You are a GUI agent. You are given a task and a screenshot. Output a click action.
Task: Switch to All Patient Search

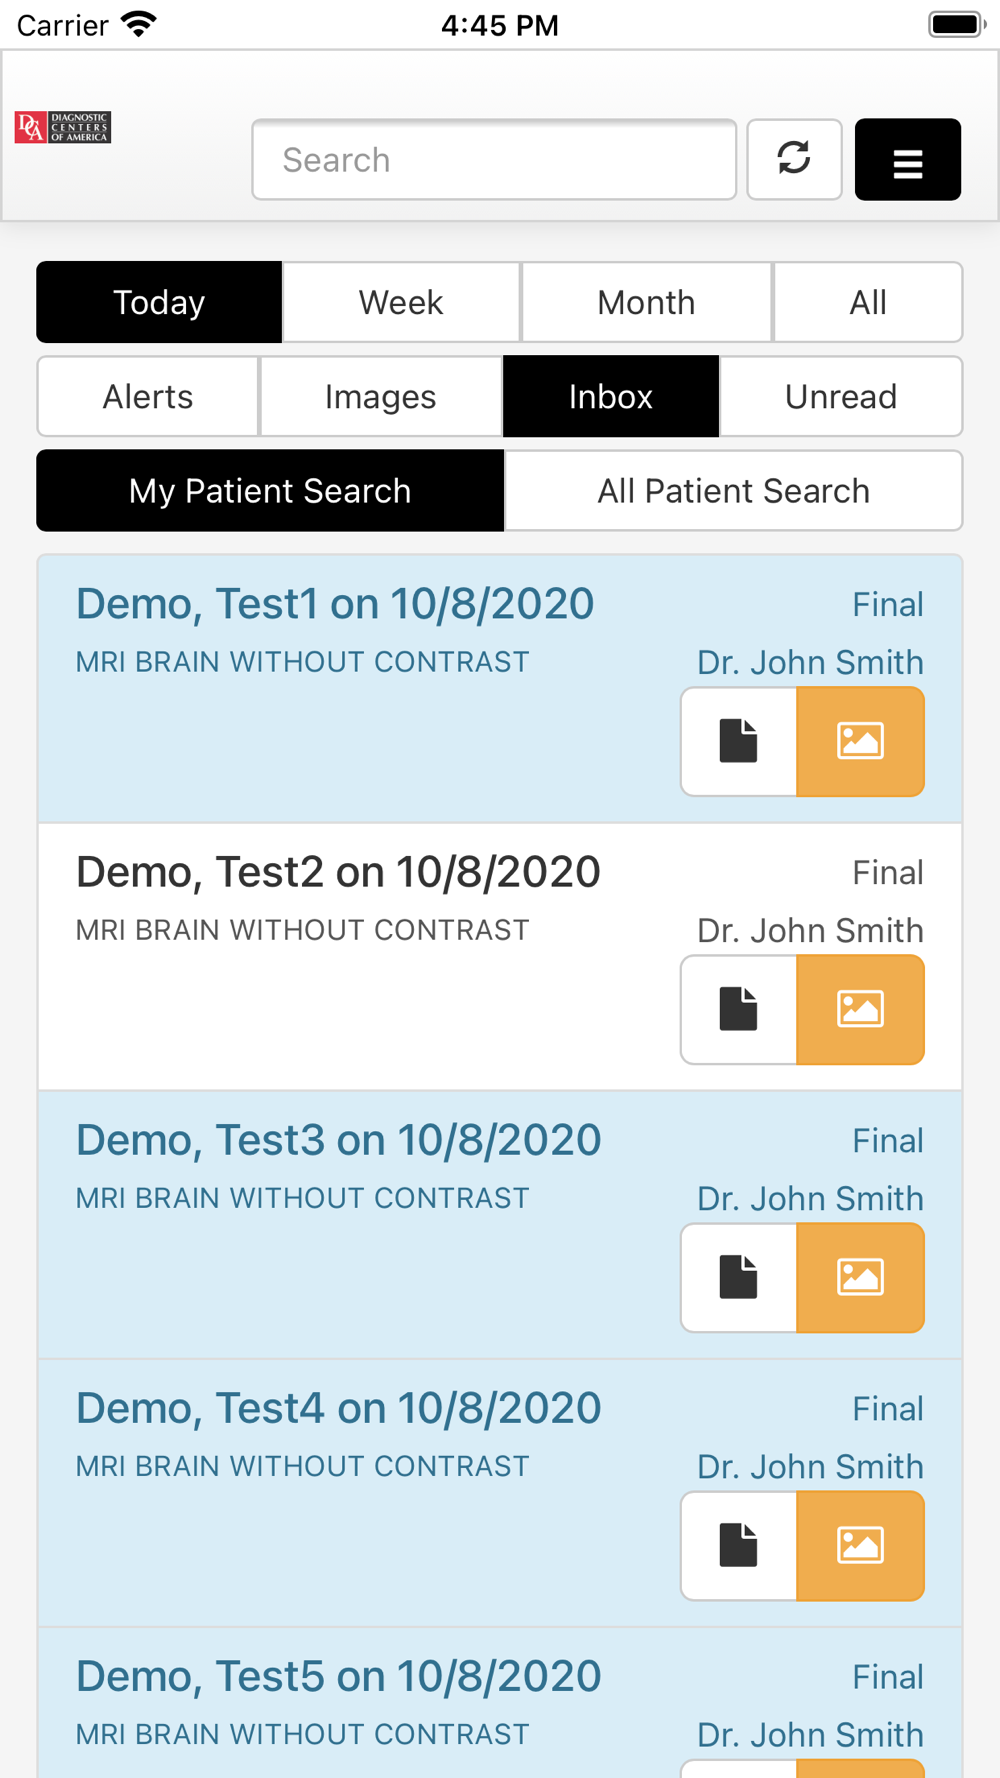[x=733, y=490]
